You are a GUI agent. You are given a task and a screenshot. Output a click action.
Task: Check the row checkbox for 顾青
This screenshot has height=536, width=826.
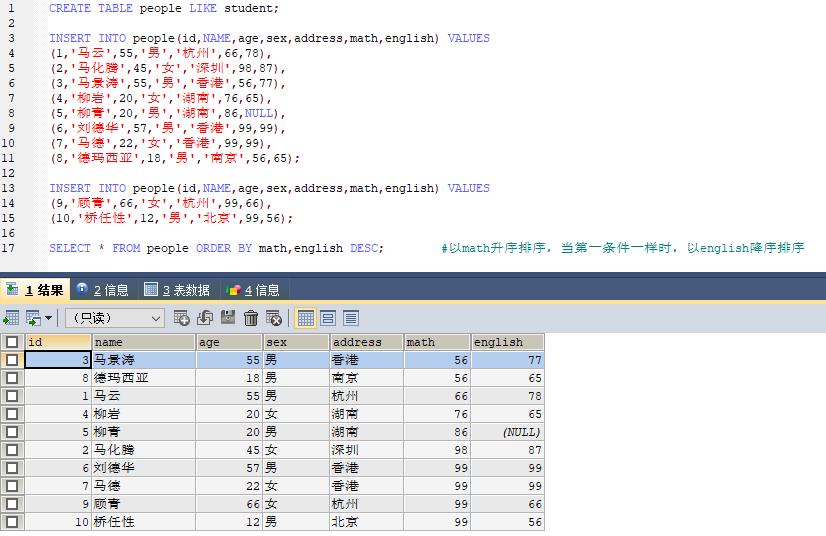(12, 504)
